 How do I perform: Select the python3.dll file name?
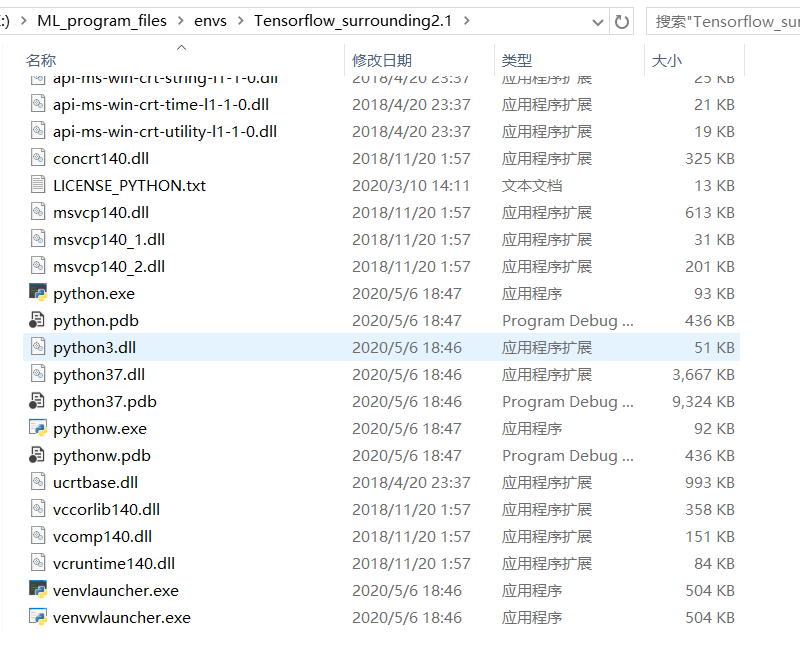click(x=94, y=347)
